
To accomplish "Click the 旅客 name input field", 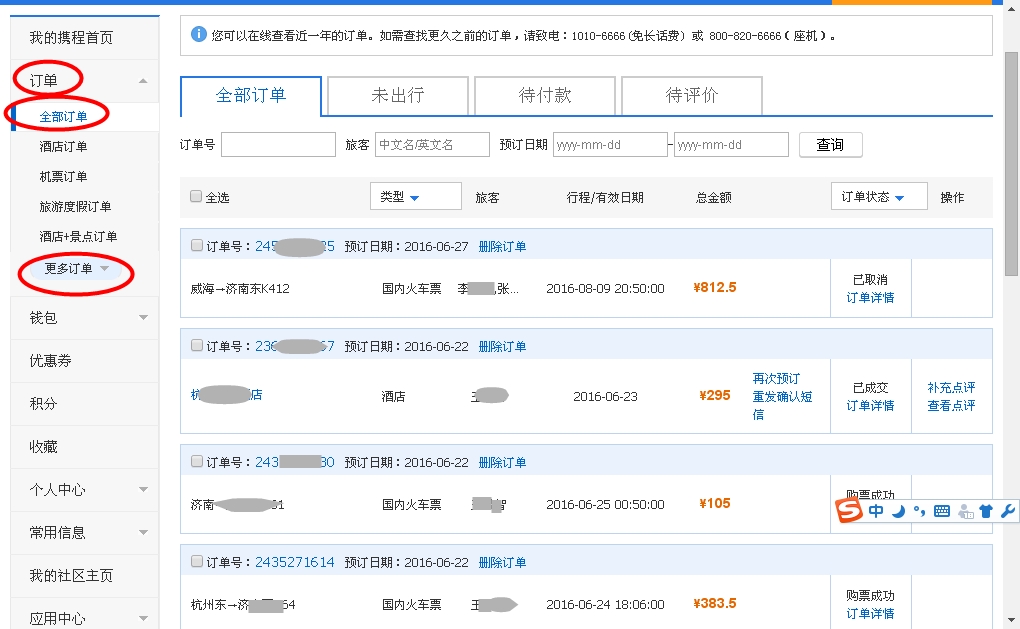I will click(x=432, y=144).
